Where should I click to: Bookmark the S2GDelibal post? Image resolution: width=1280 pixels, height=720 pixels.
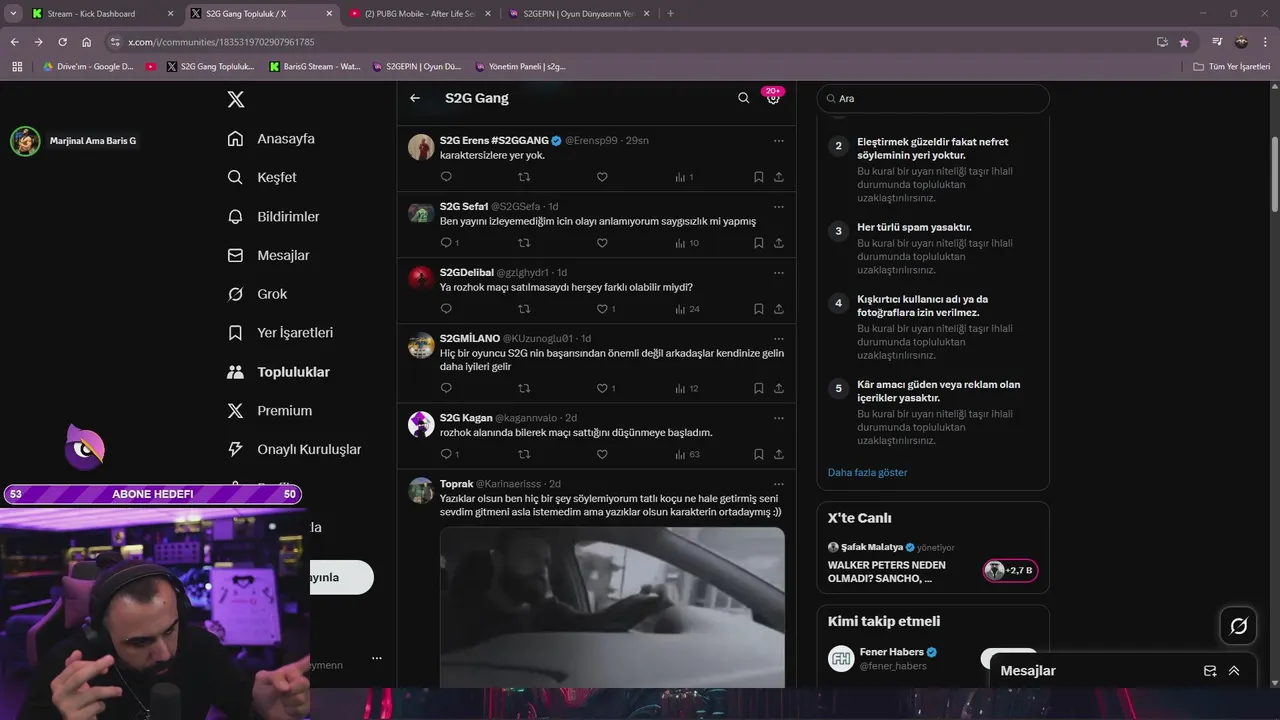(x=758, y=309)
